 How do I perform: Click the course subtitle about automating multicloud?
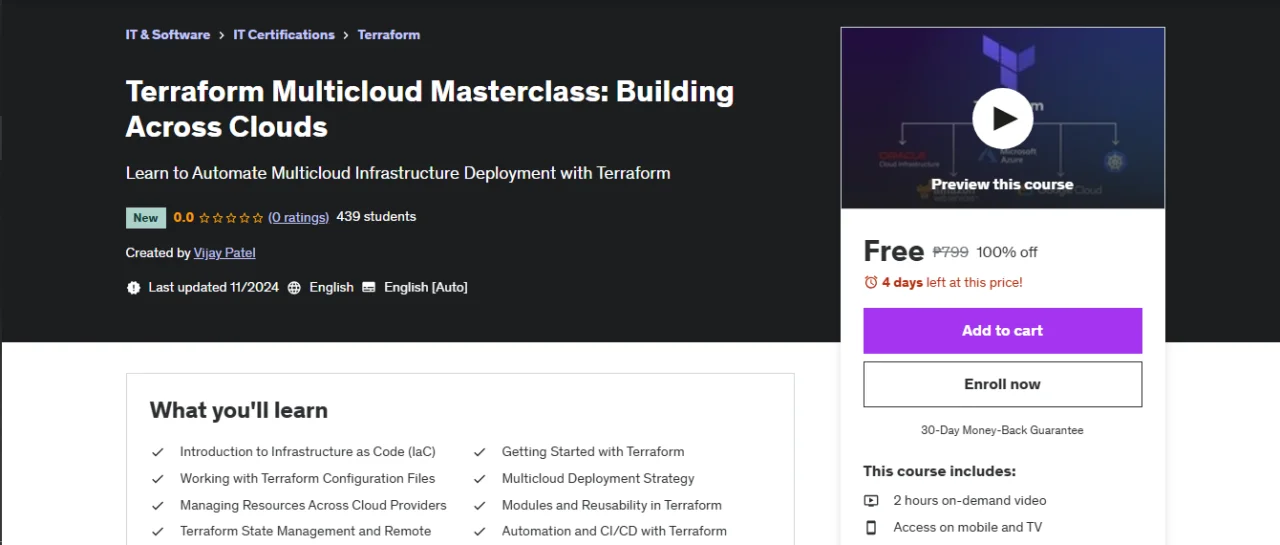coord(398,173)
